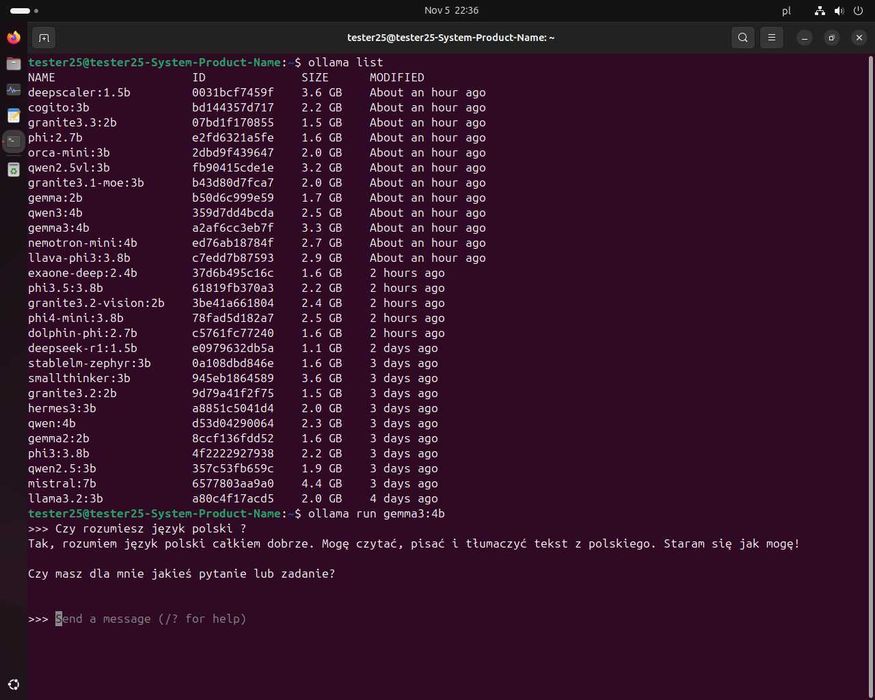Click the 'MODIFIED' column header
The image size is (875, 700).
(x=397, y=78)
